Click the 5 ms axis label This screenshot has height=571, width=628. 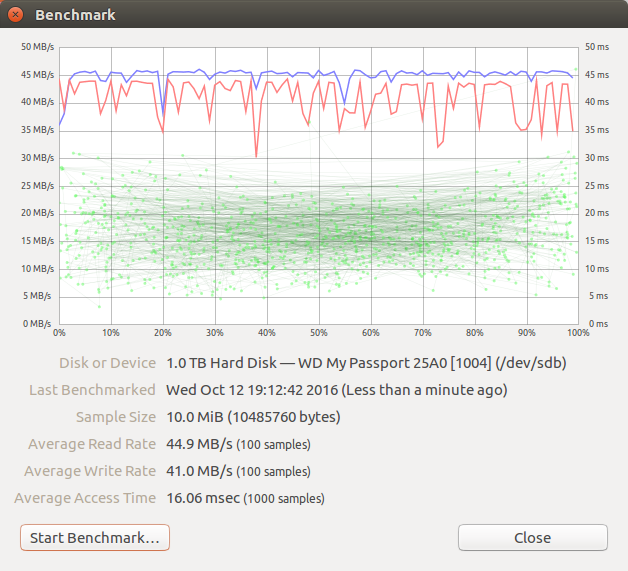[x=598, y=296]
